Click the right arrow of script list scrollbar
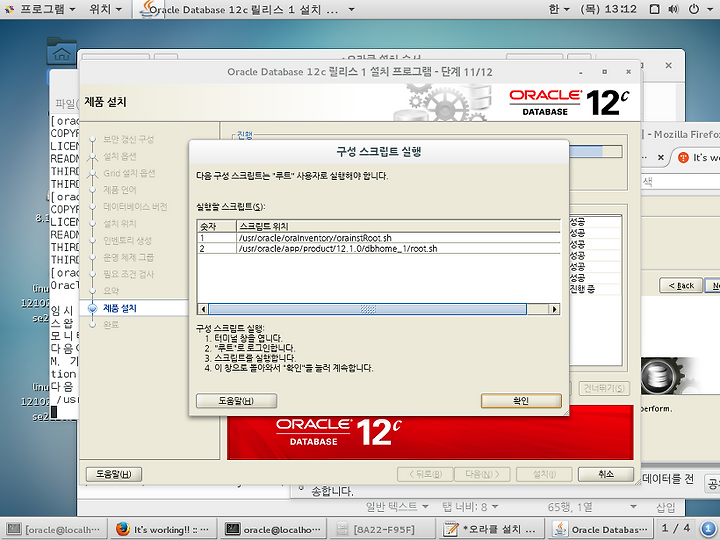Viewport: 720px width, 540px height. pyautogui.click(x=555, y=309)
